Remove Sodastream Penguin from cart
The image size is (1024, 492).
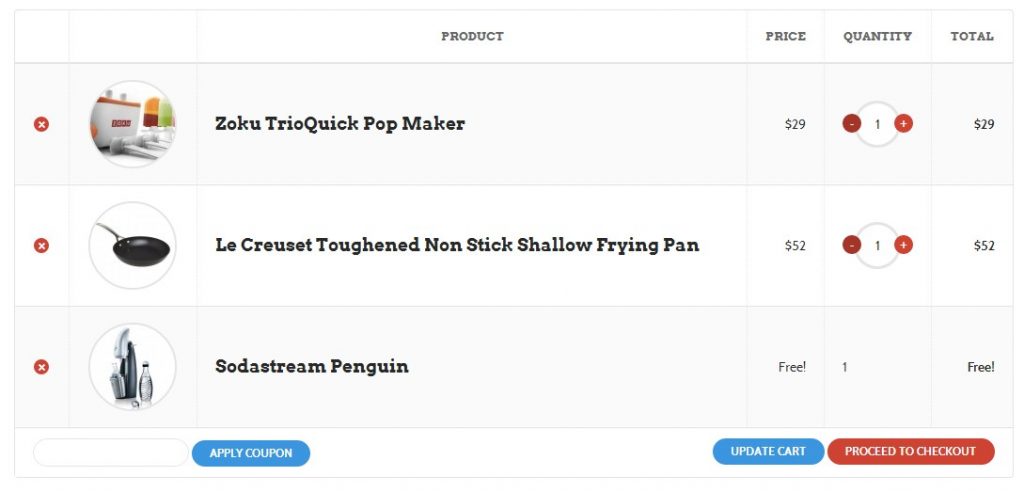click(41, 367)
